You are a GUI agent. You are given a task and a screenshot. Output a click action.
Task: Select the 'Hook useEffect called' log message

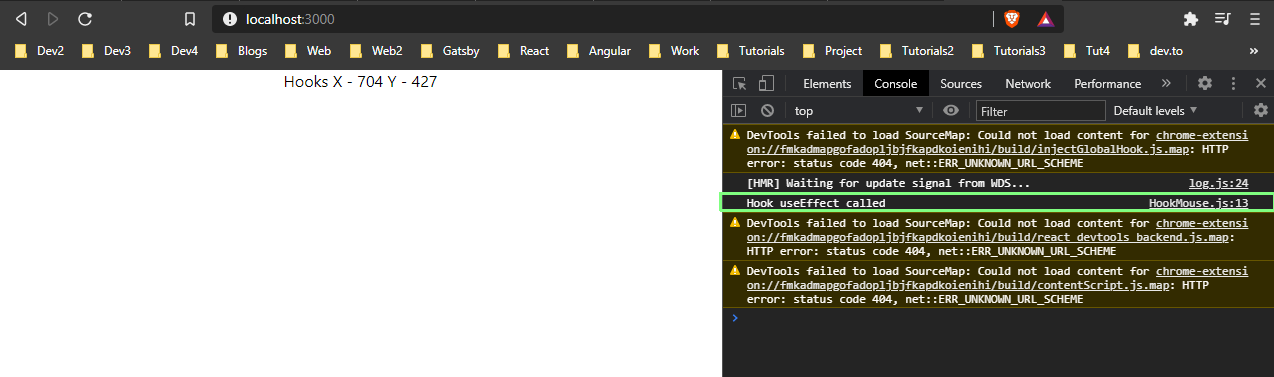tap(816, 203)
